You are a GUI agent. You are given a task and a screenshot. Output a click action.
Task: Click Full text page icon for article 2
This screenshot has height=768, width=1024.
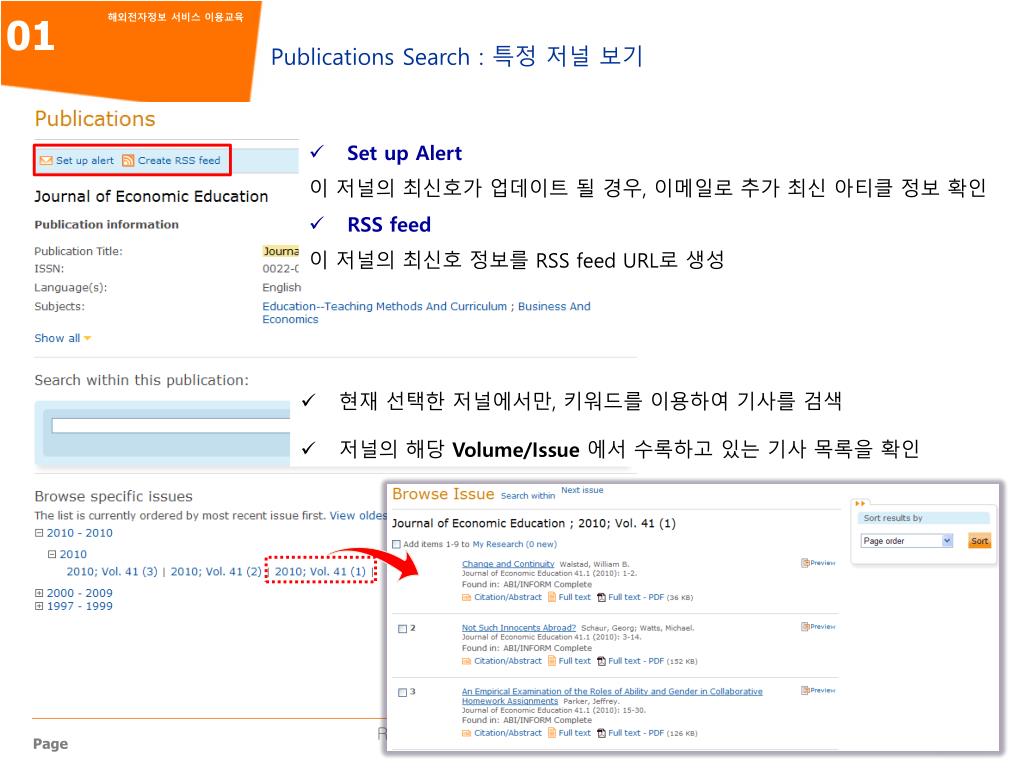[x=552, y=661]
